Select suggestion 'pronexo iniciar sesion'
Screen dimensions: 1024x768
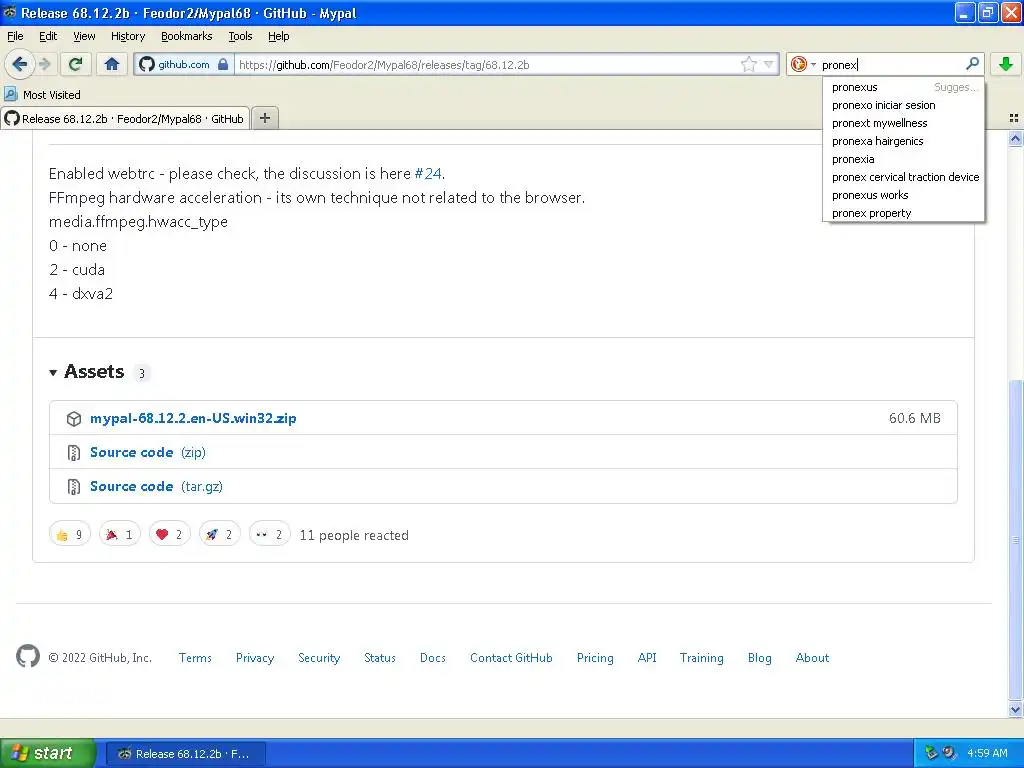tap(904, 105)
